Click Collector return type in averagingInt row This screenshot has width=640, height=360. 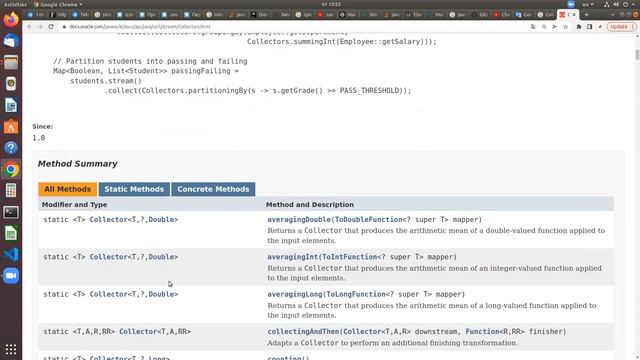pyautogui.click(x=109, y=257)
